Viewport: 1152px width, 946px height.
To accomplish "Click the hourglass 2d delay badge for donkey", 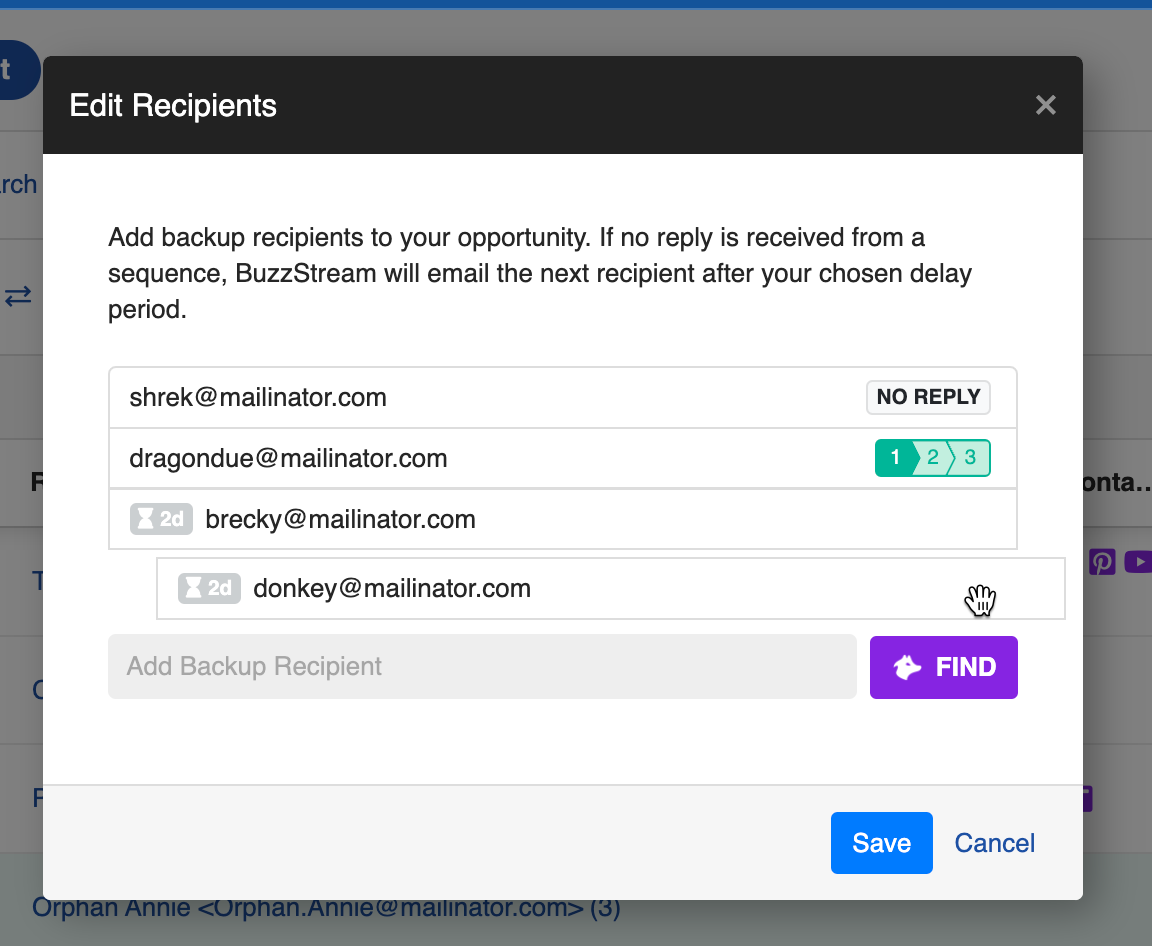I will pyautogui.click(x=209, y=588).
